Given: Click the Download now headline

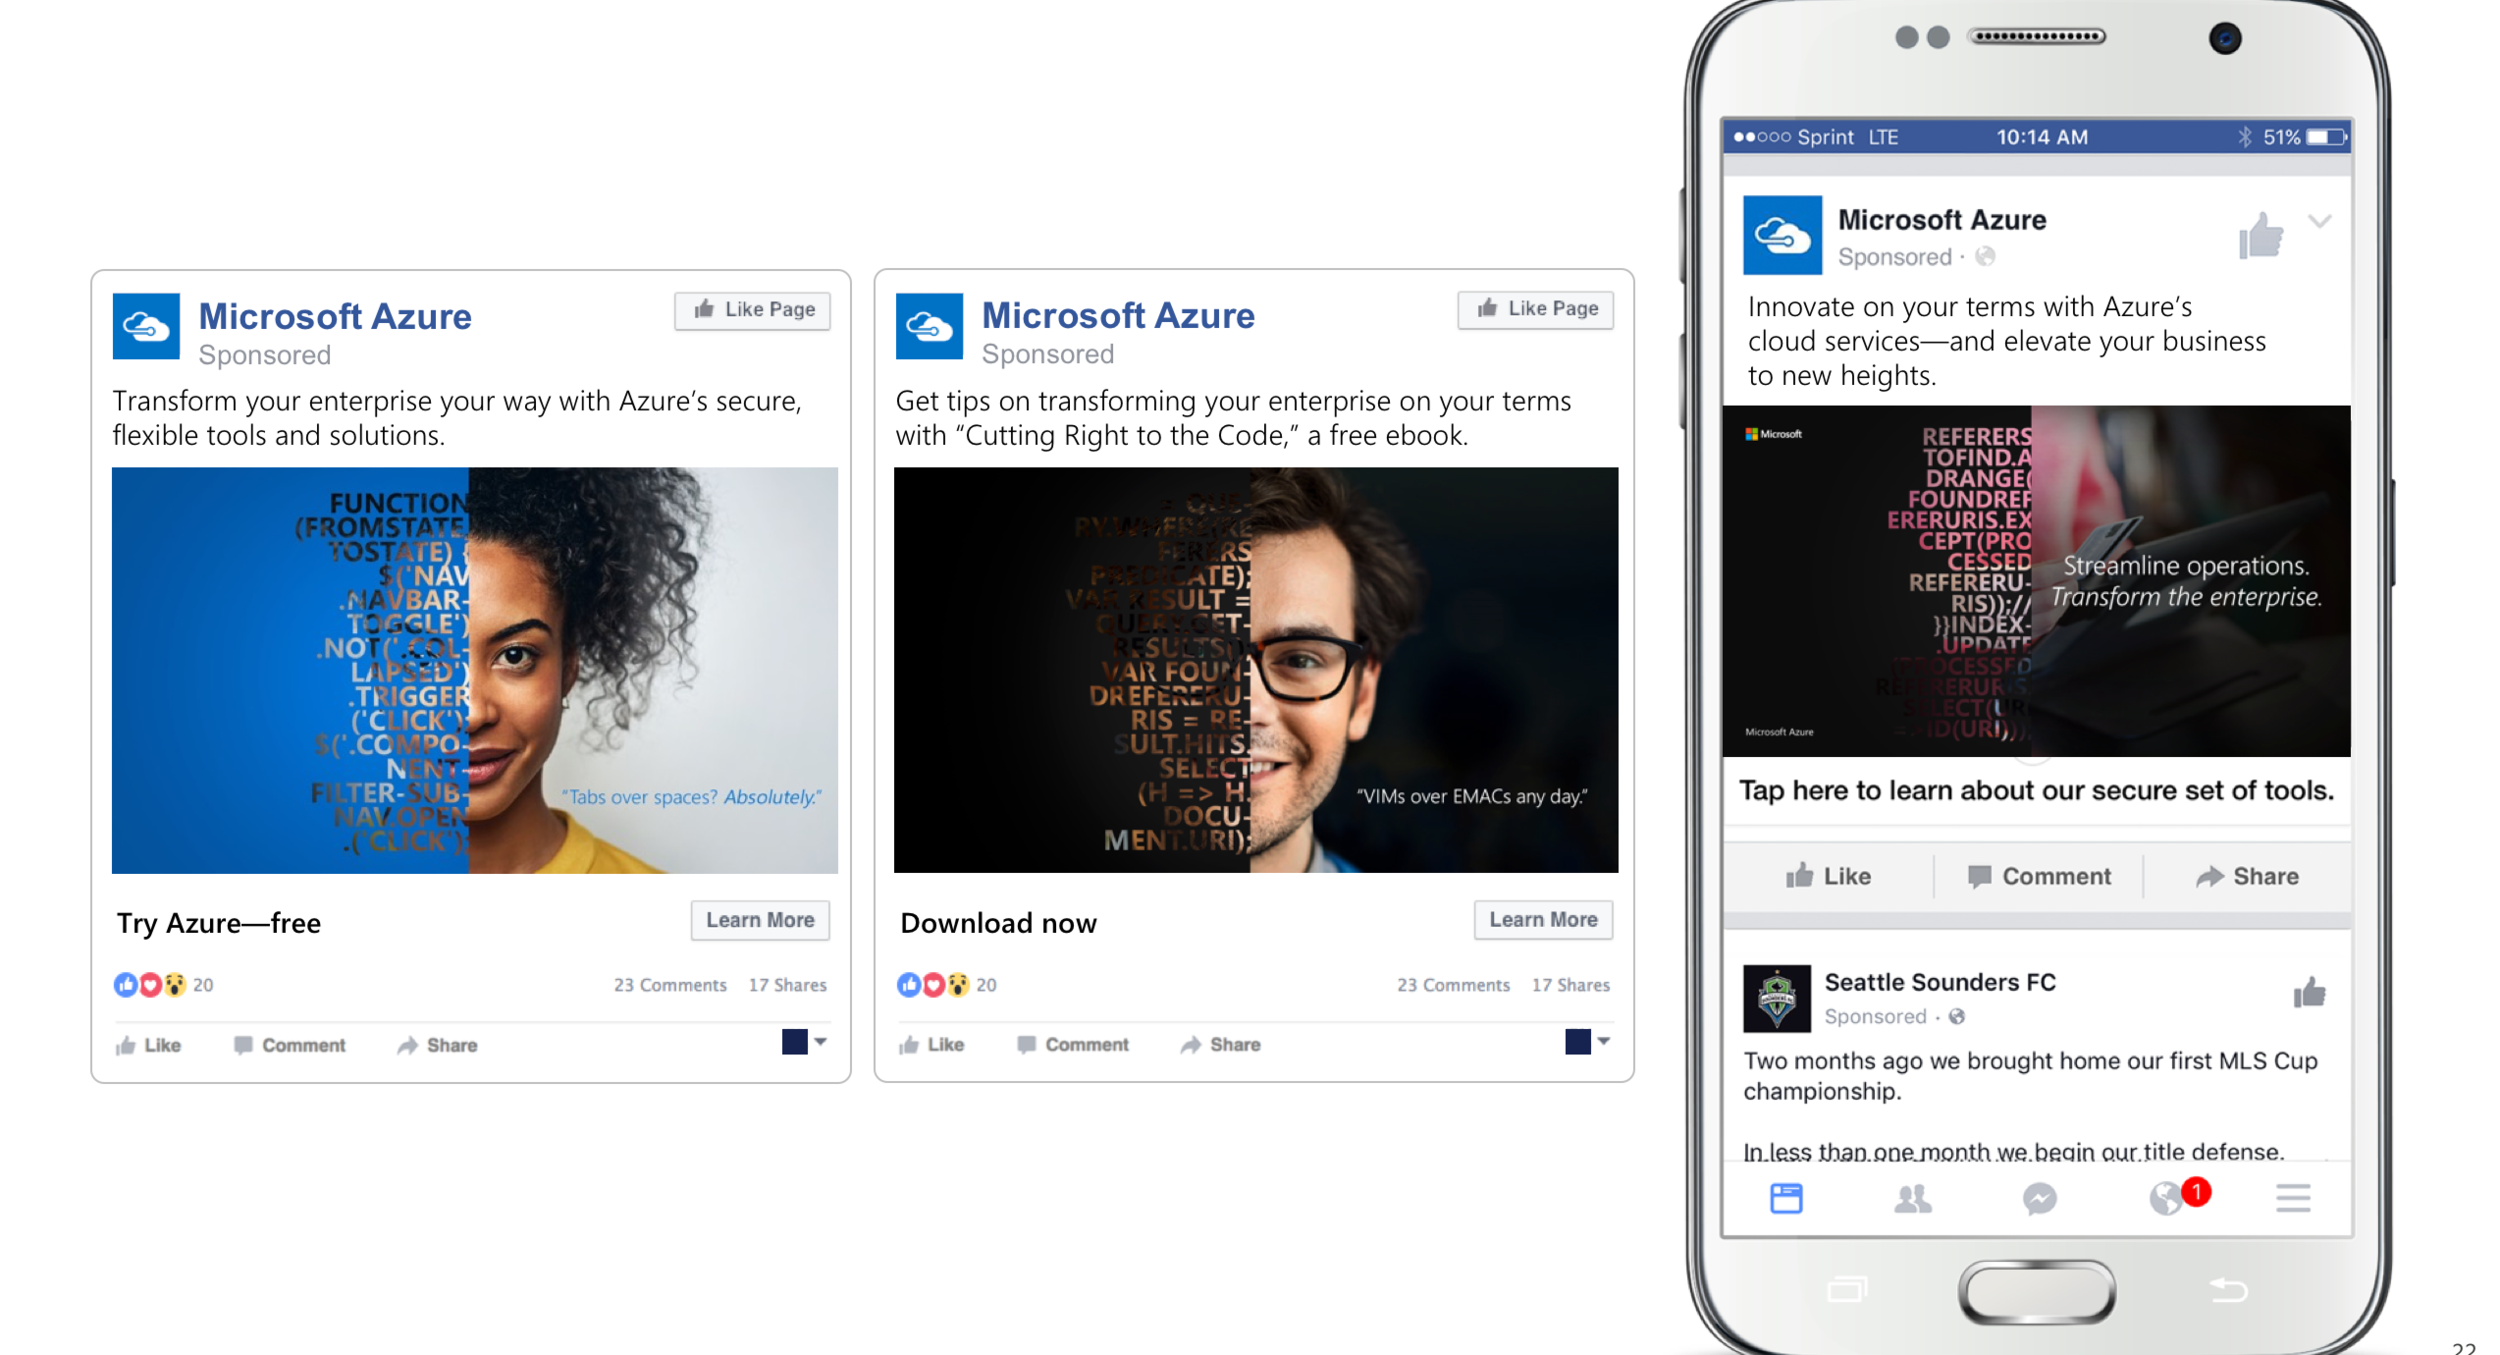Looking at the screenshot, I should tap(998, 923).
